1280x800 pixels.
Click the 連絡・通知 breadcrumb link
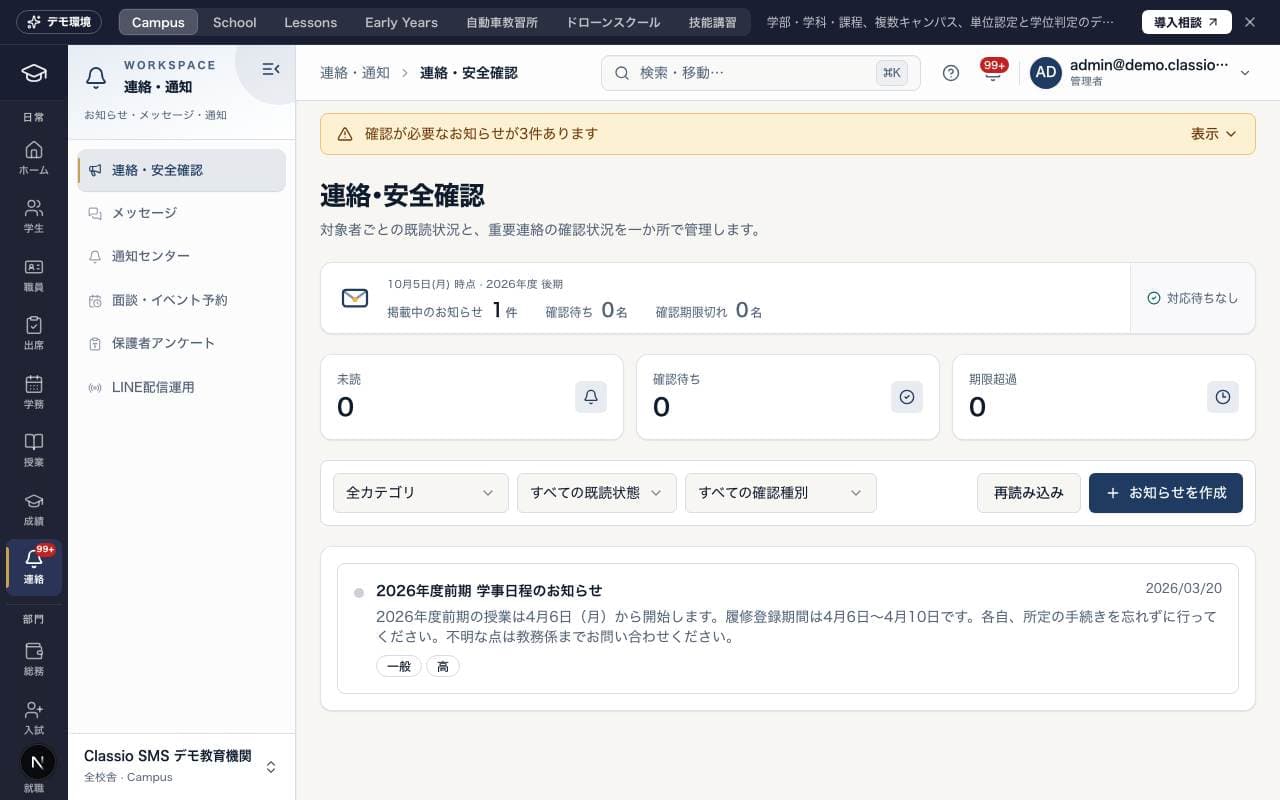[x=355, y=73]
